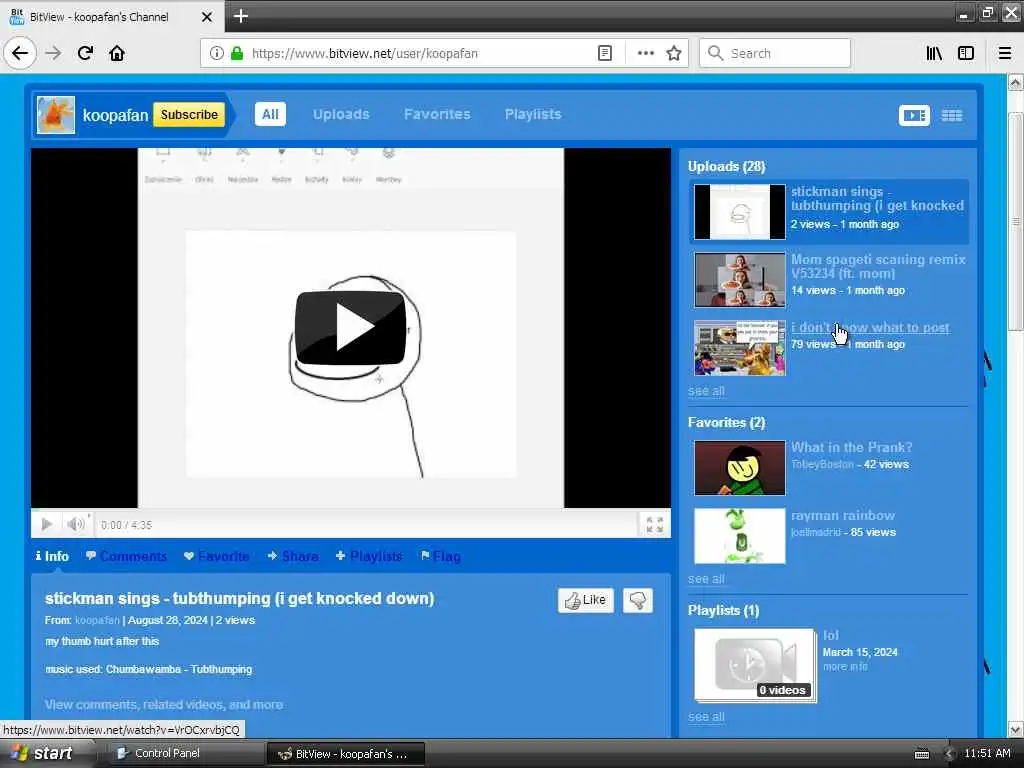Screen dimensions: 1024x768
Task: Select the All channel tab
Action: click(x=270, y=114)
